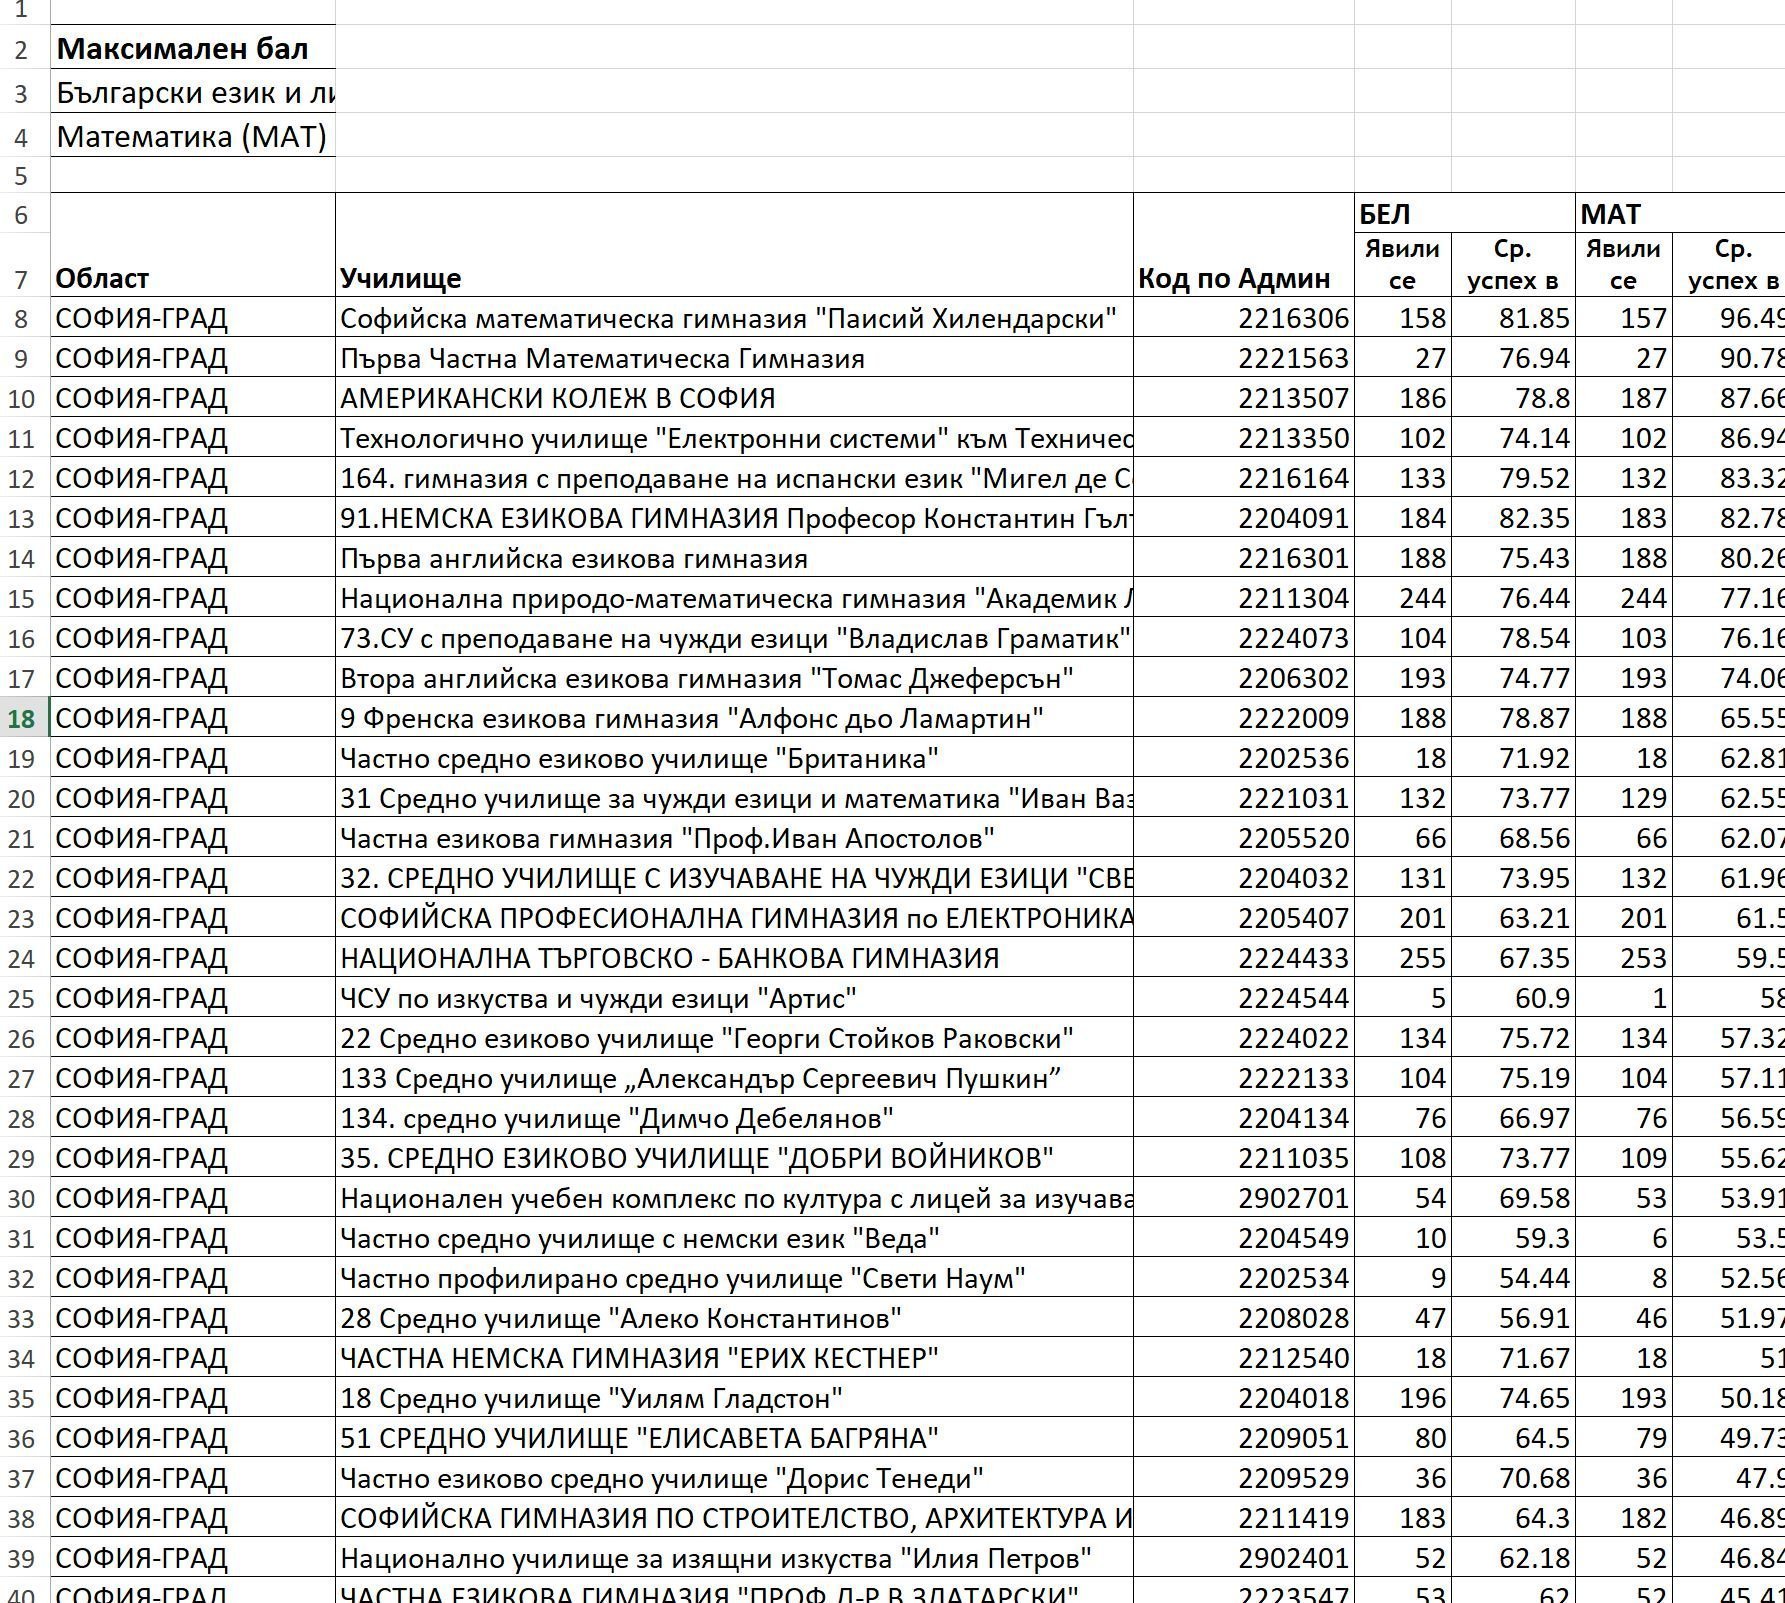Select the BEL count cell 255
Viewport: 1785px width, 1603px height.
pos(1402,958)
